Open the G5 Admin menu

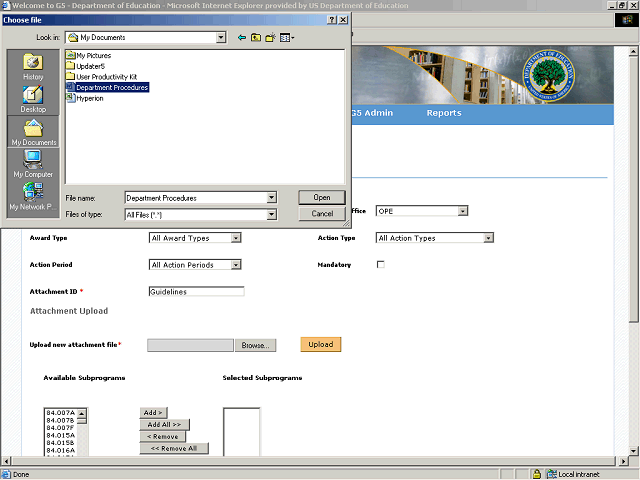click(x=372, y=113)
